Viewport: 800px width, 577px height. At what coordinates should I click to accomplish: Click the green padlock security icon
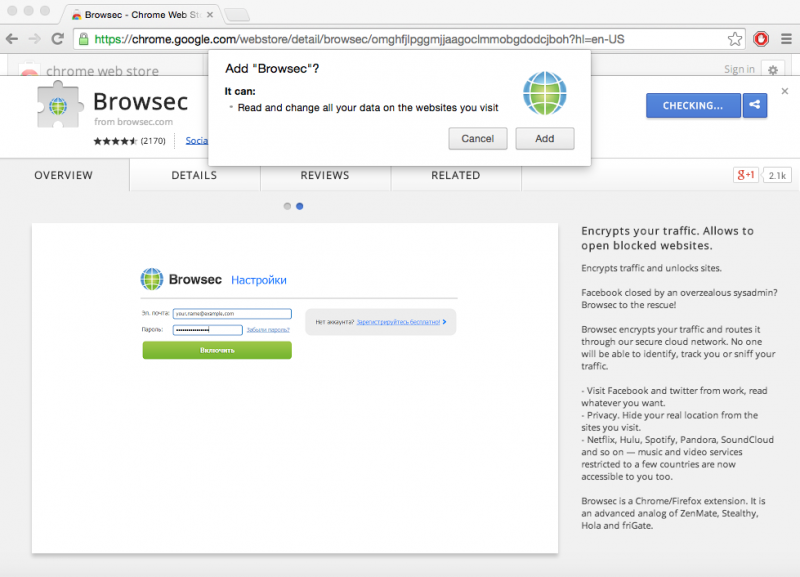pos(84,39)
